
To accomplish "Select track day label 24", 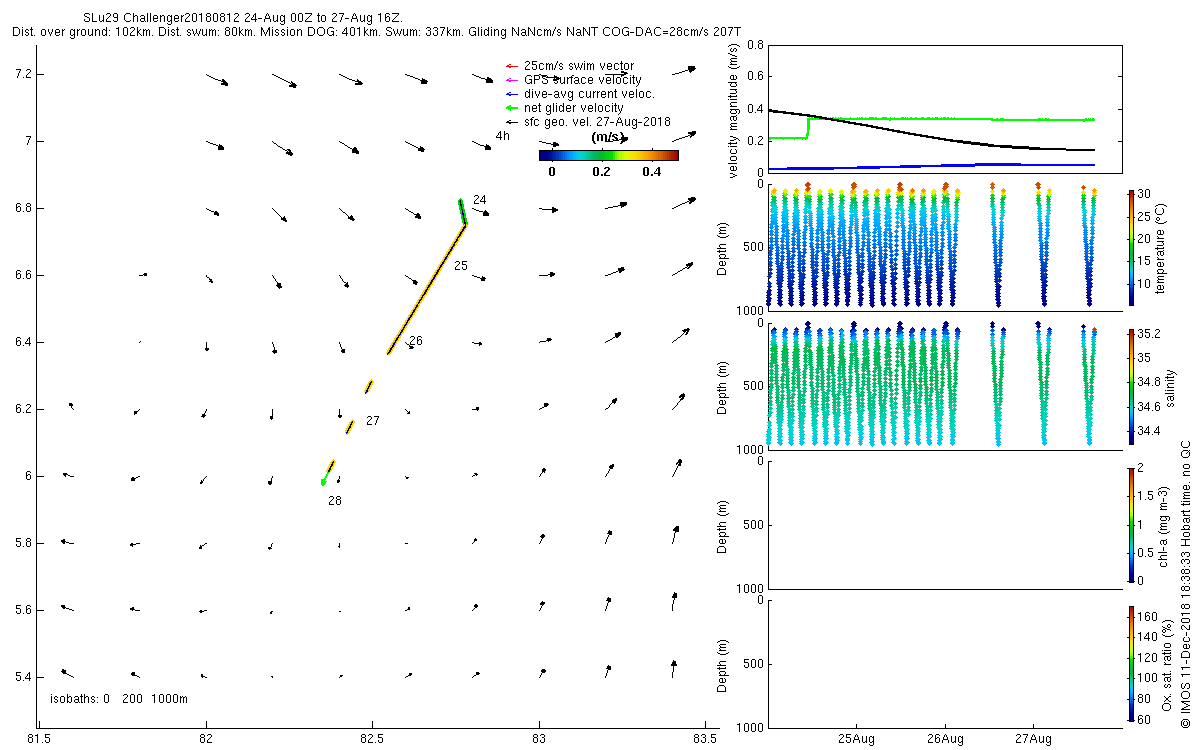I will click(480, 200).
